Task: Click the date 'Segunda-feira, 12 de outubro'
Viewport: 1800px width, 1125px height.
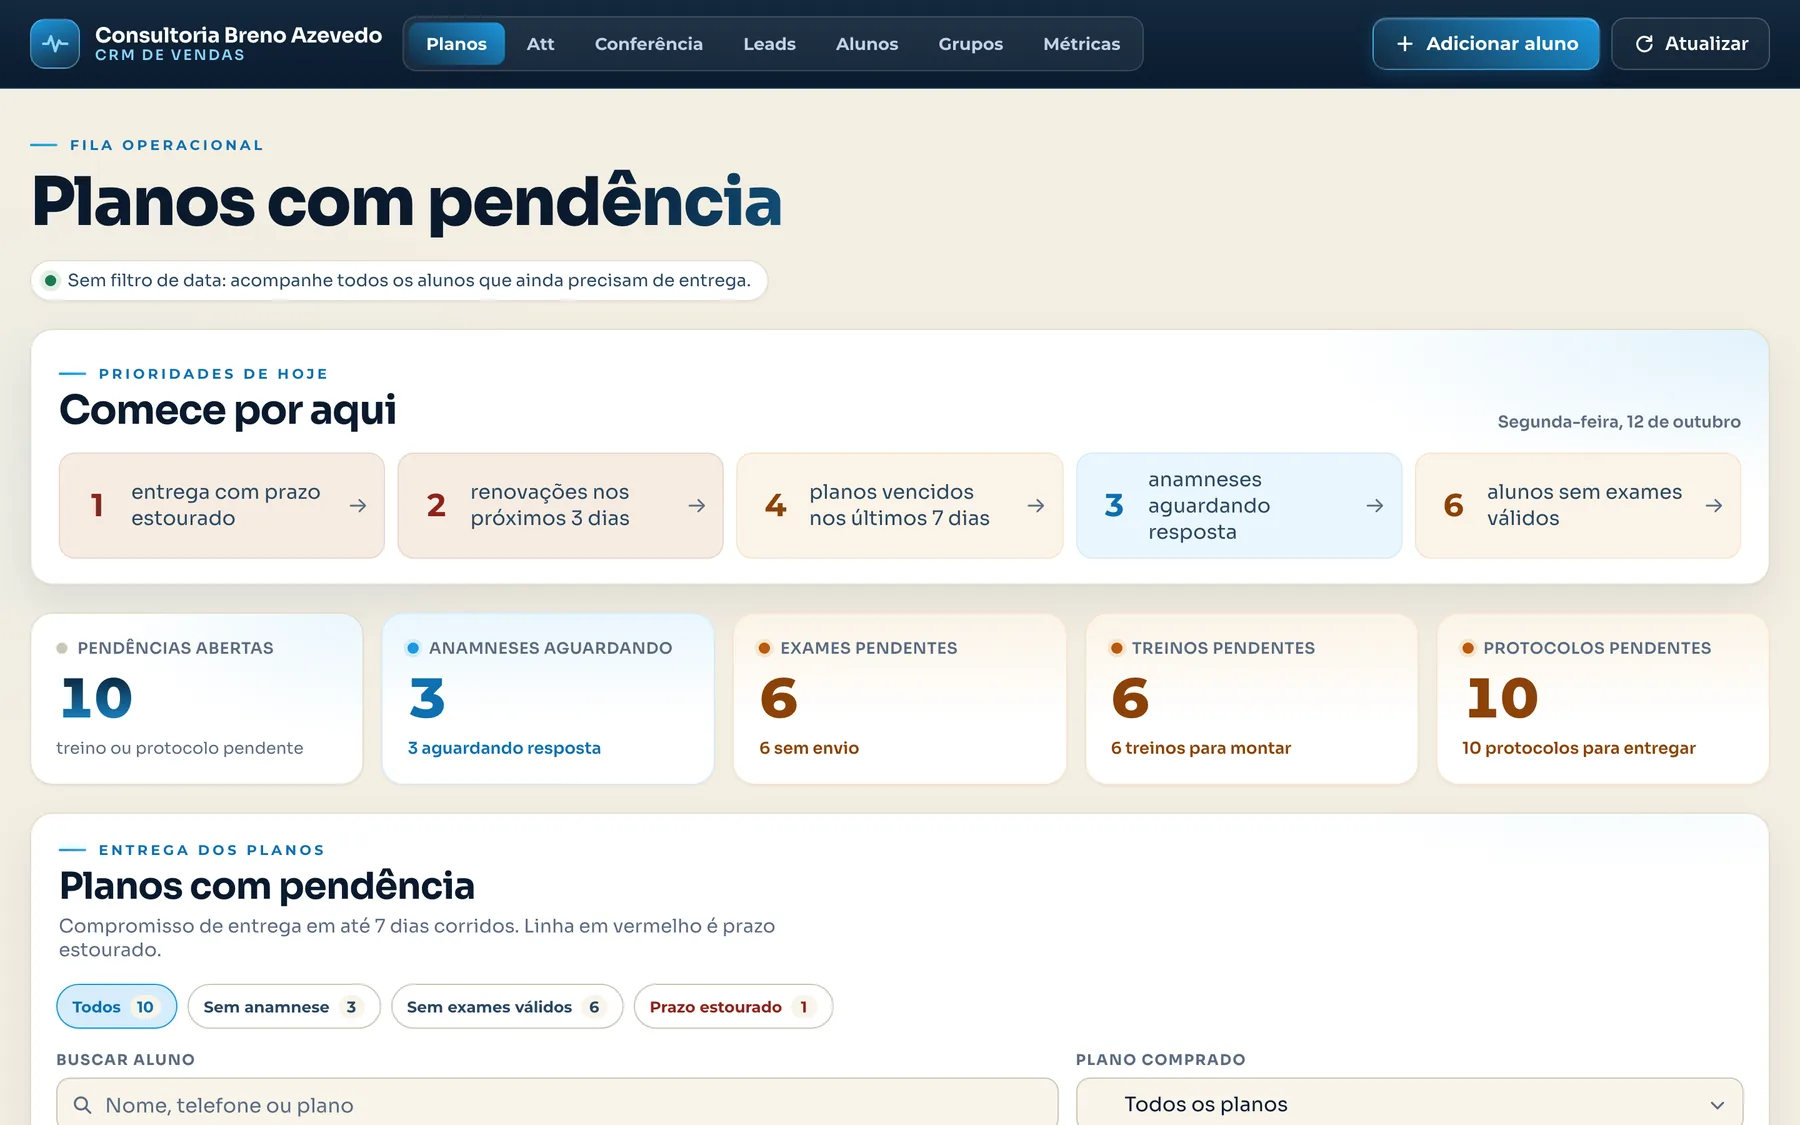Action: pos(1619,422)
